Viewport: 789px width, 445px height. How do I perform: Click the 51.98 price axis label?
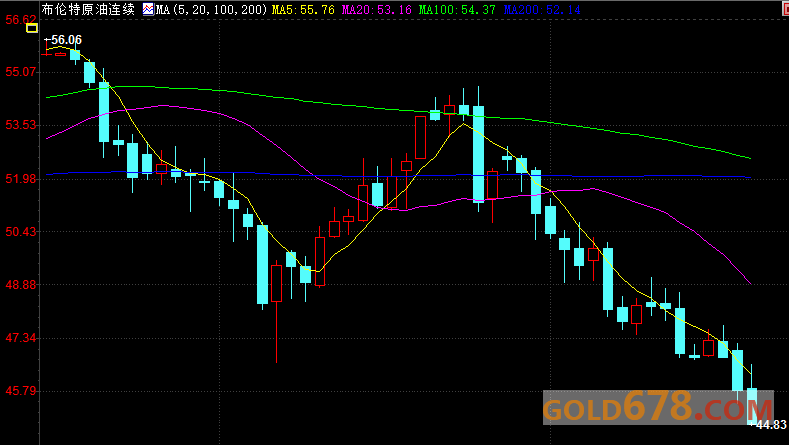coord(21,179)
